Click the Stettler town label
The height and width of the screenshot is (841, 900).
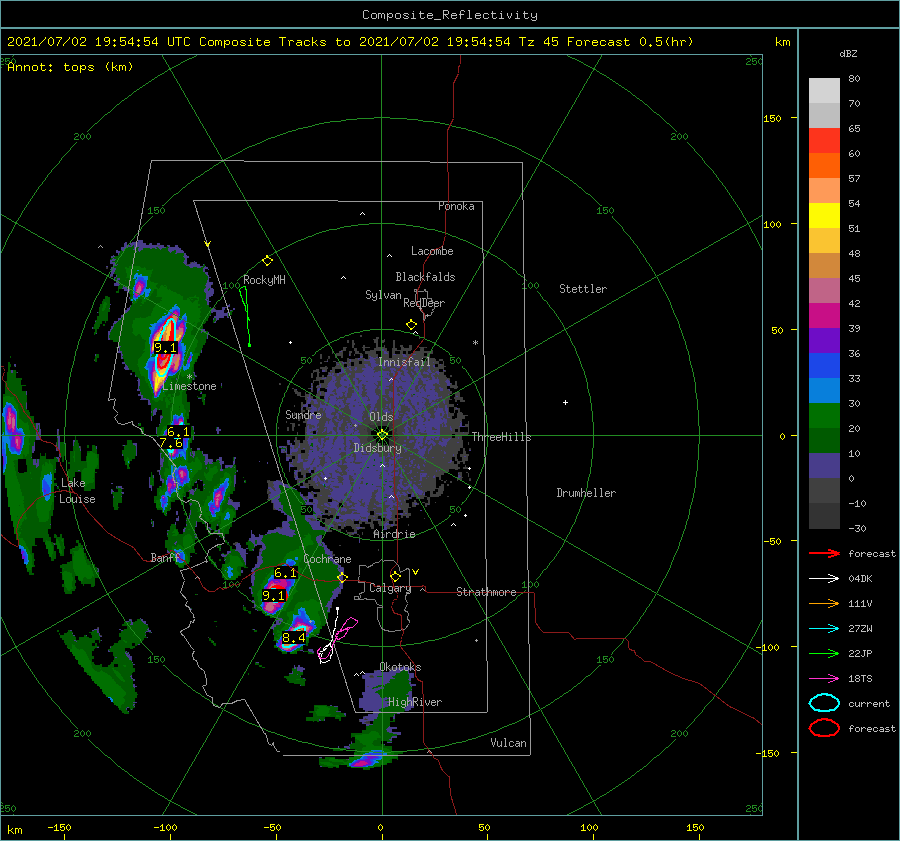tap(583, 289)
